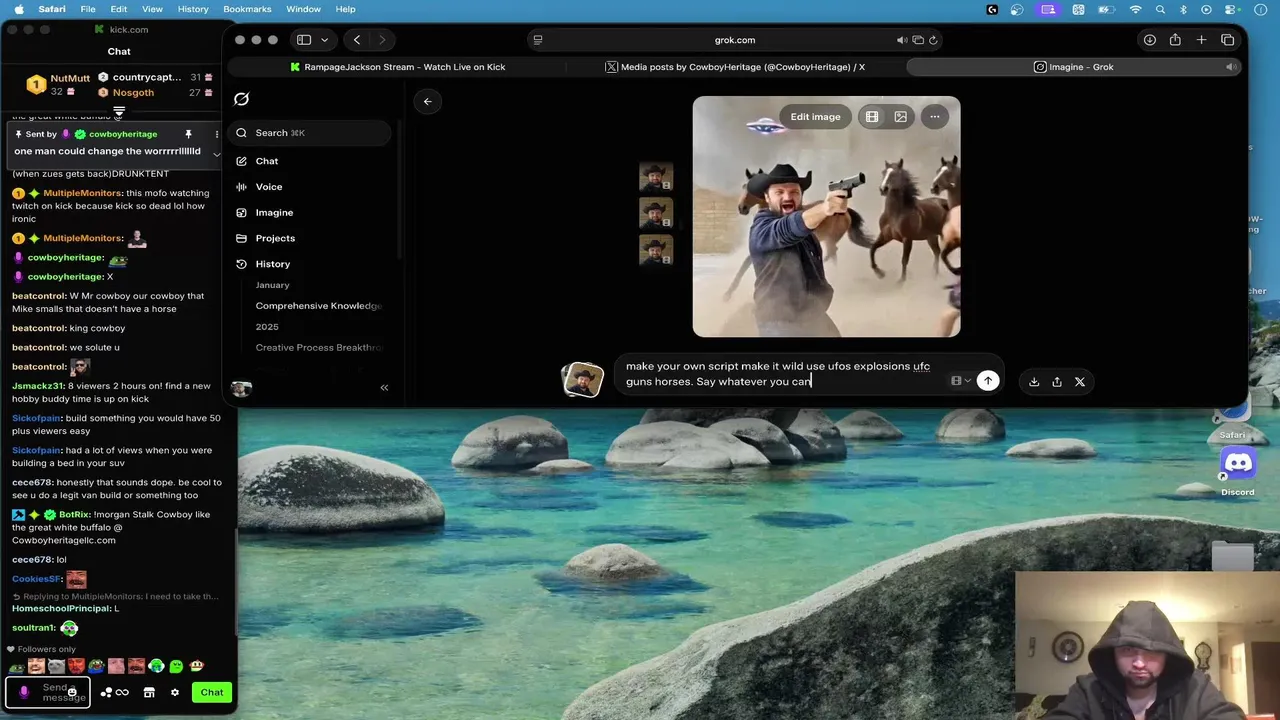
Task: Open Wi-Fi status in the menu bar
Action: click(1135, 9)
